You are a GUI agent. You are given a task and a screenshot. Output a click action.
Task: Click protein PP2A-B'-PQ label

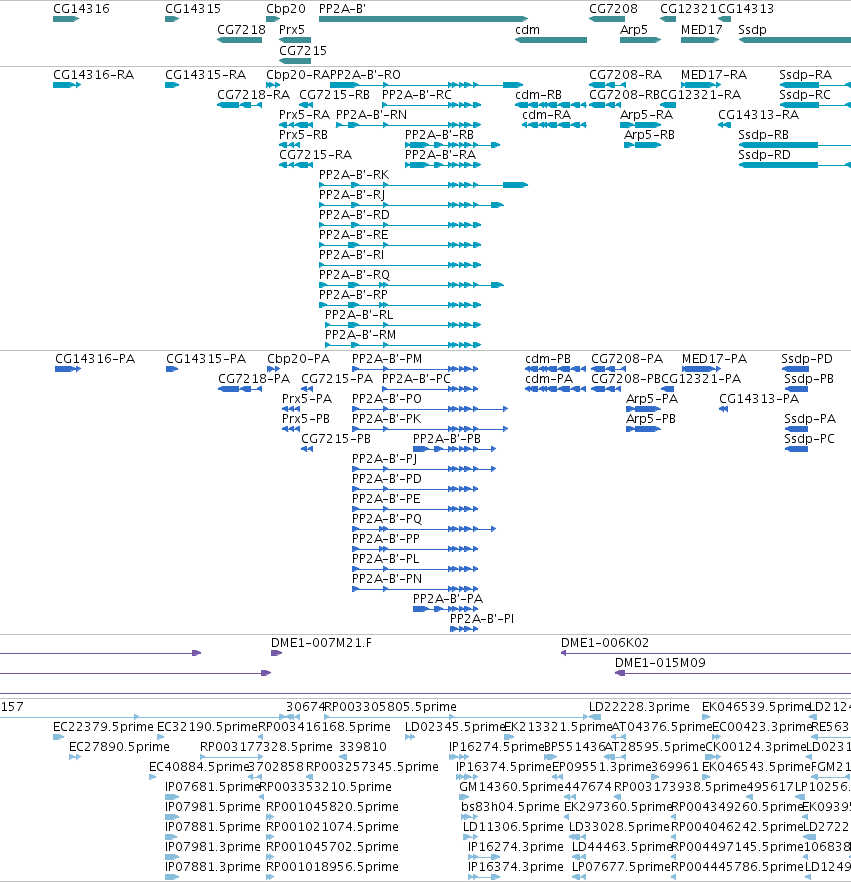tap(387, 519)
